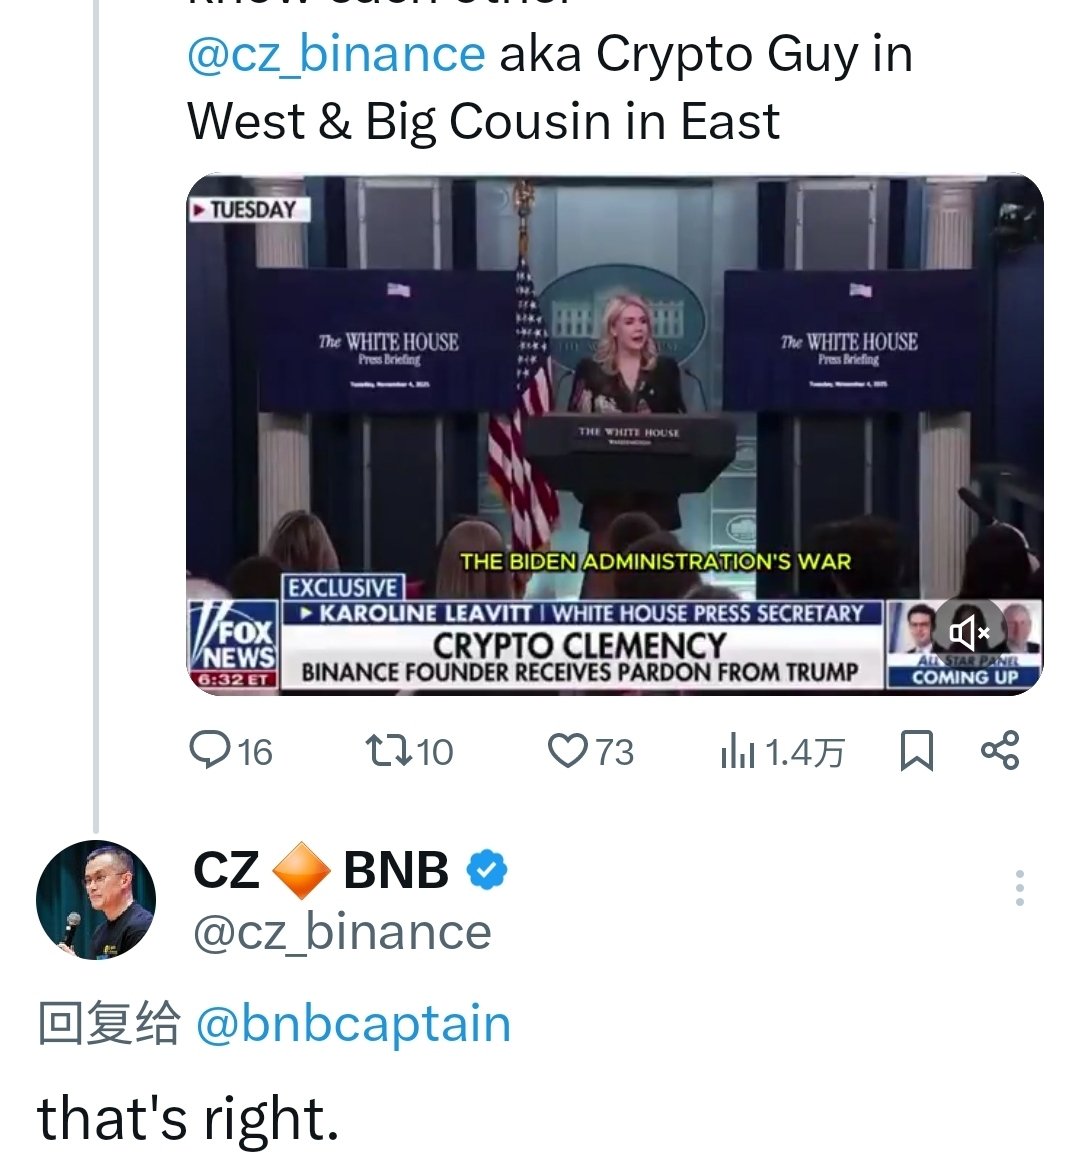
Task: Play the White House press briefing video
Action: (x=614, y=400)
